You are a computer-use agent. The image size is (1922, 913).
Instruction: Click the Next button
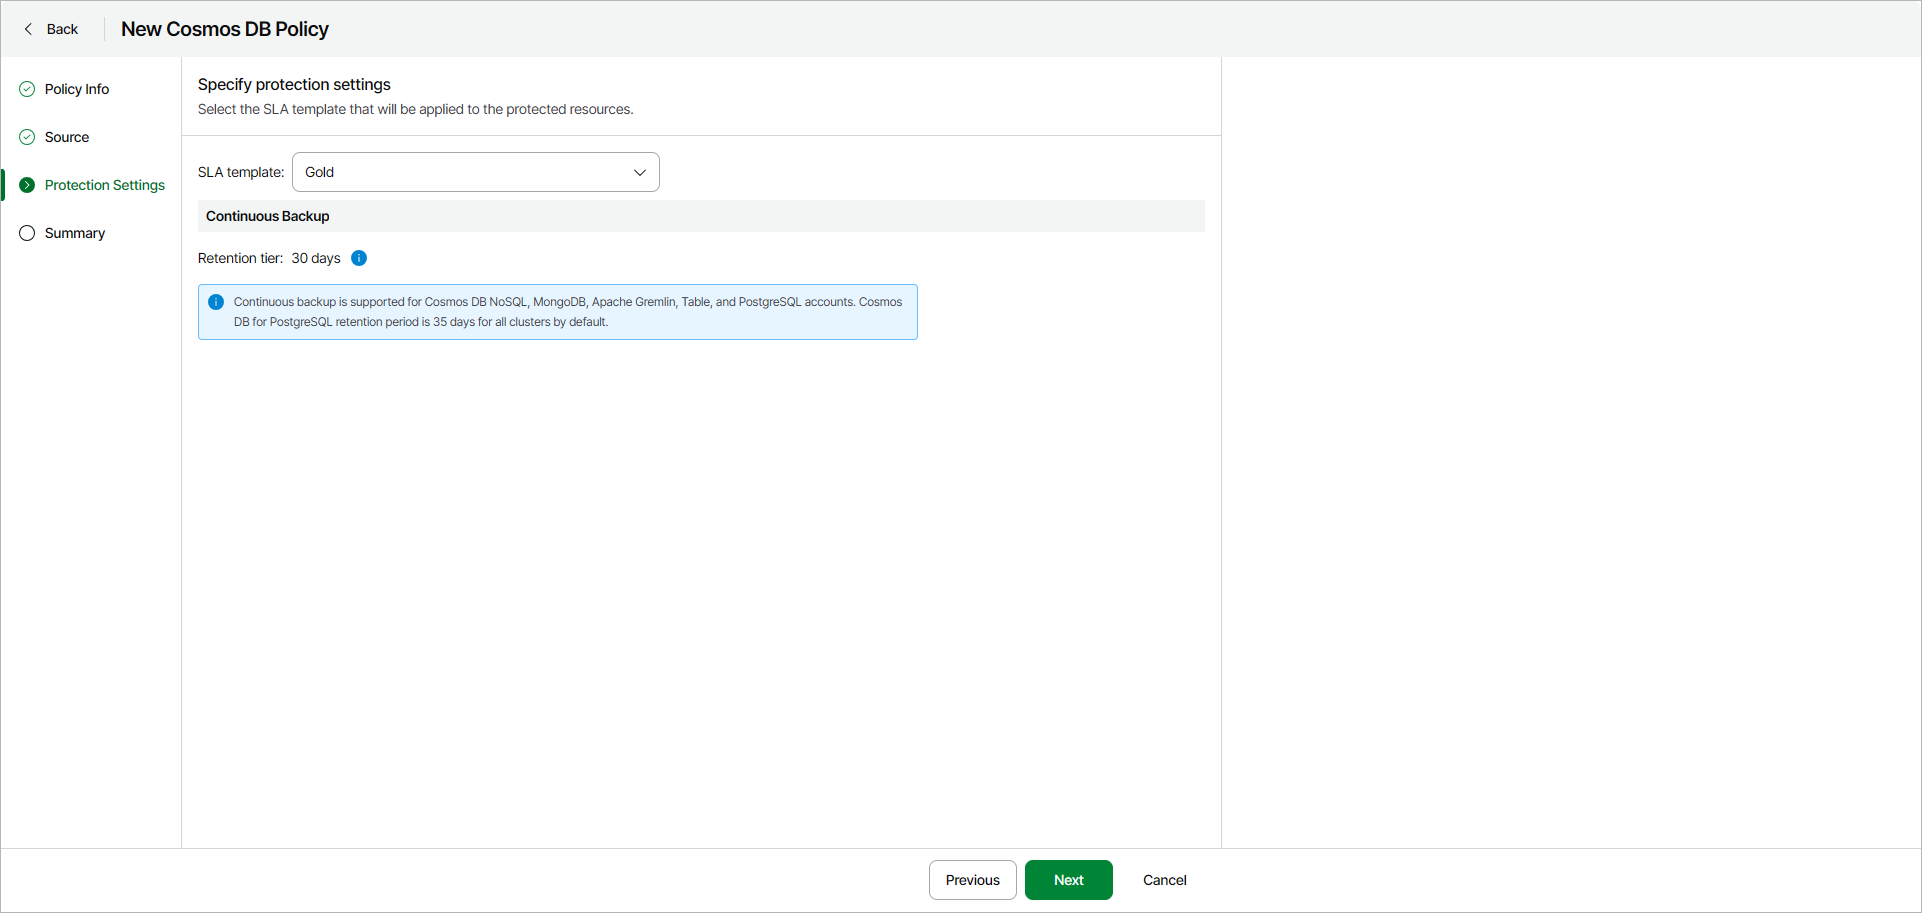point(1069,880)
